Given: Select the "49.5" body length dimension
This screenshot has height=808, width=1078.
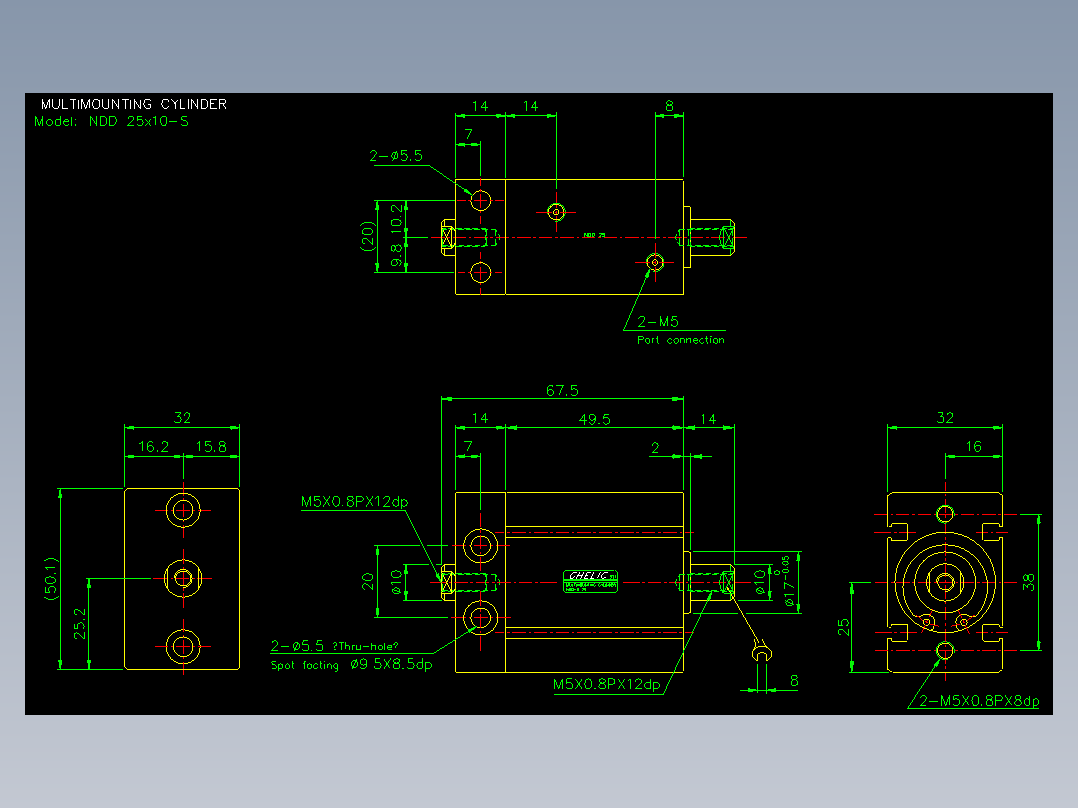Looking at the screenshot, I should click(595, 419).
